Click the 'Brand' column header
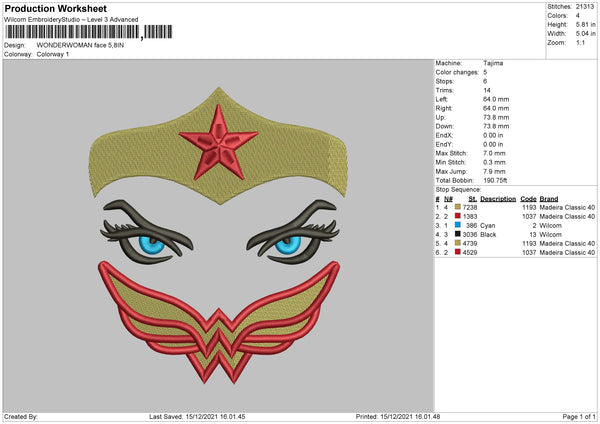This screenshot has height=424, width=600. coord(549,199)
